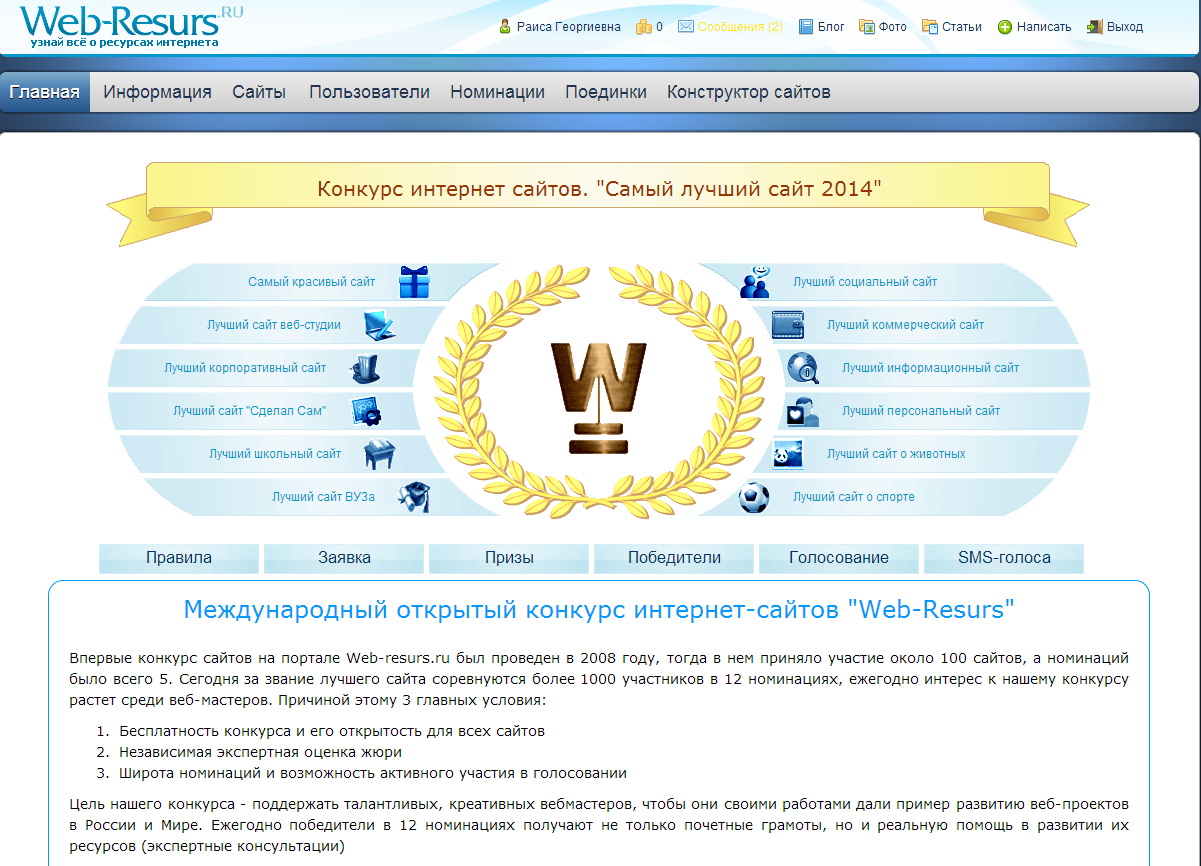Log out via the Выход link
Image resolution: width=1201 pixels, height=866 pixels.
click(x=1125, y=27)
